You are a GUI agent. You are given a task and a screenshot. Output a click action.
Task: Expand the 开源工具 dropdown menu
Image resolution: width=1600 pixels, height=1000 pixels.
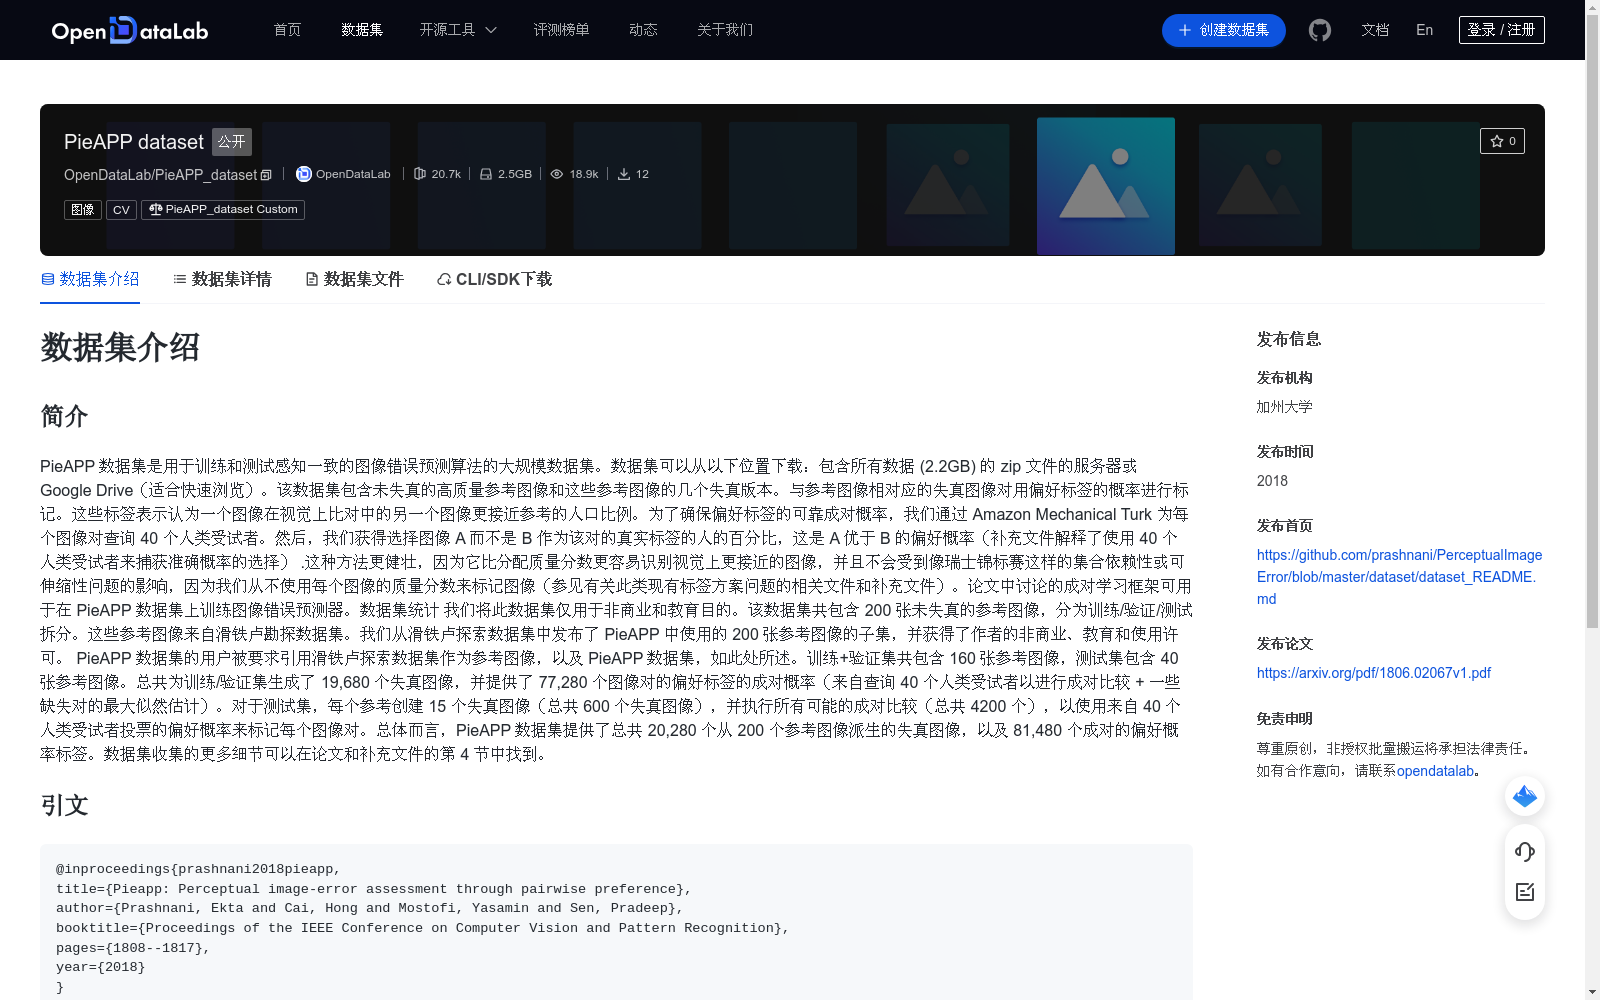coord(458,30)
